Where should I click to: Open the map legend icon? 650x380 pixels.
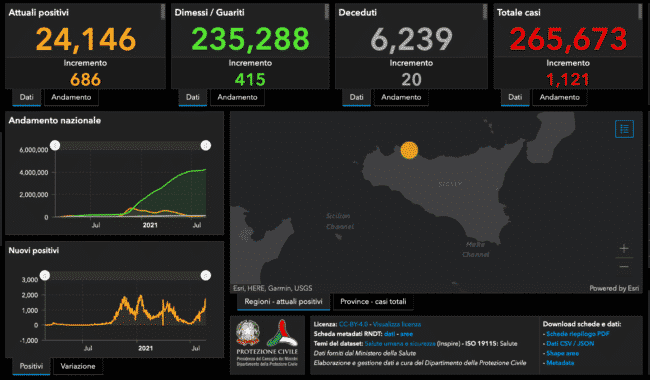(624, 129)
